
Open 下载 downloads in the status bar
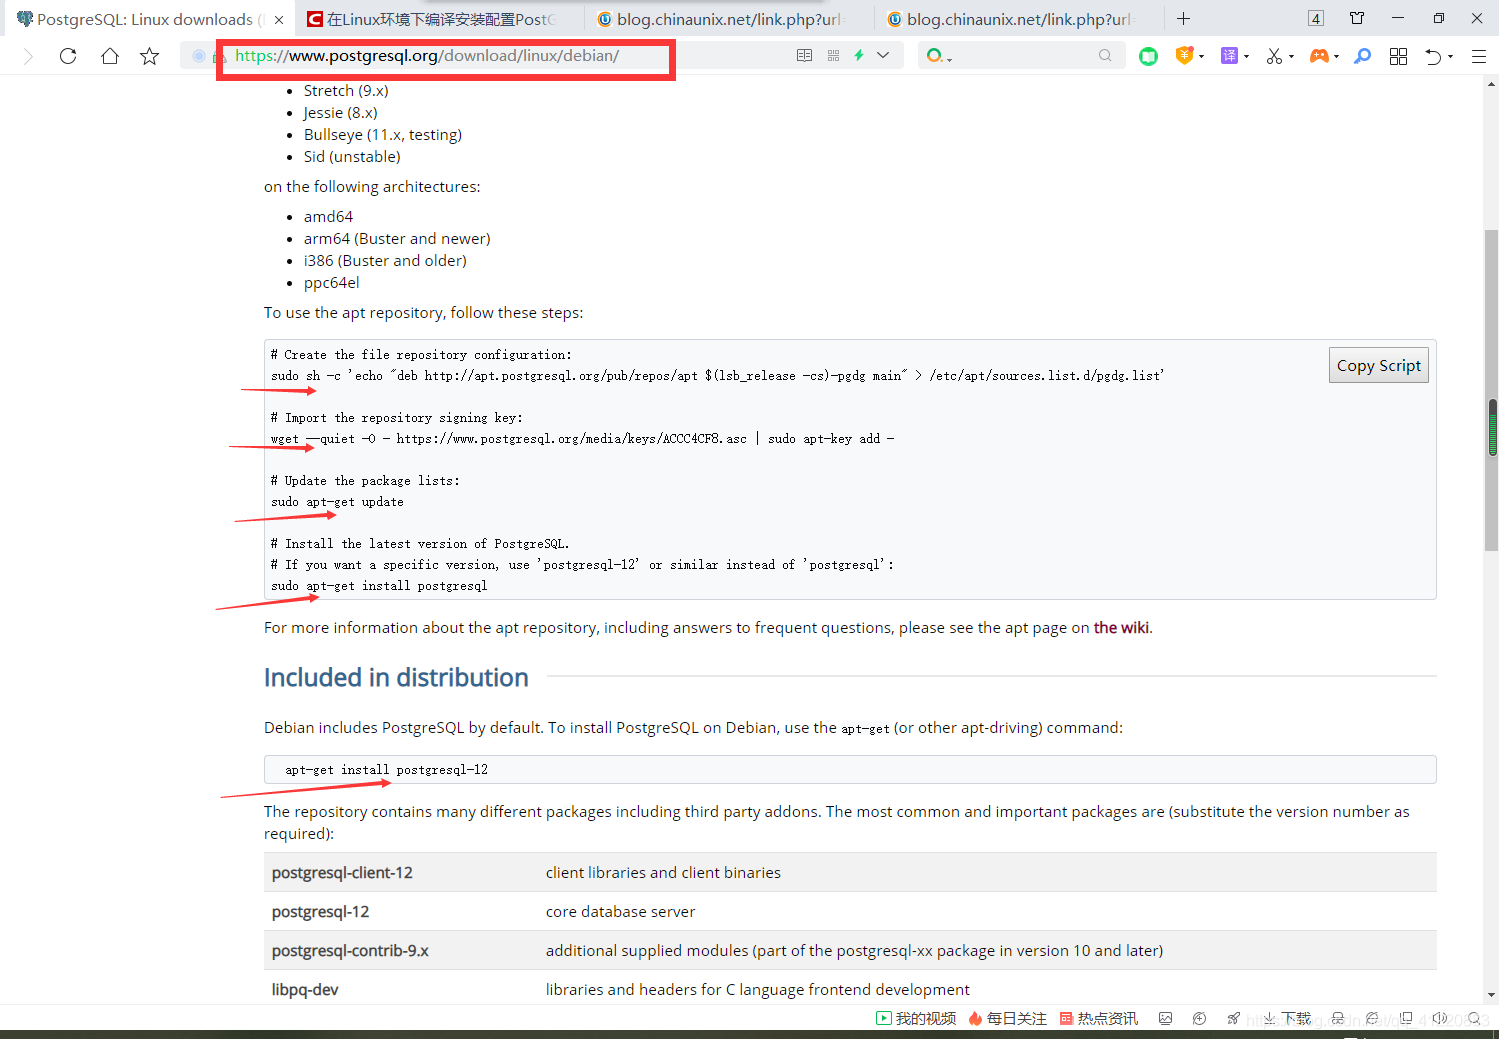click(1287, 1018)
